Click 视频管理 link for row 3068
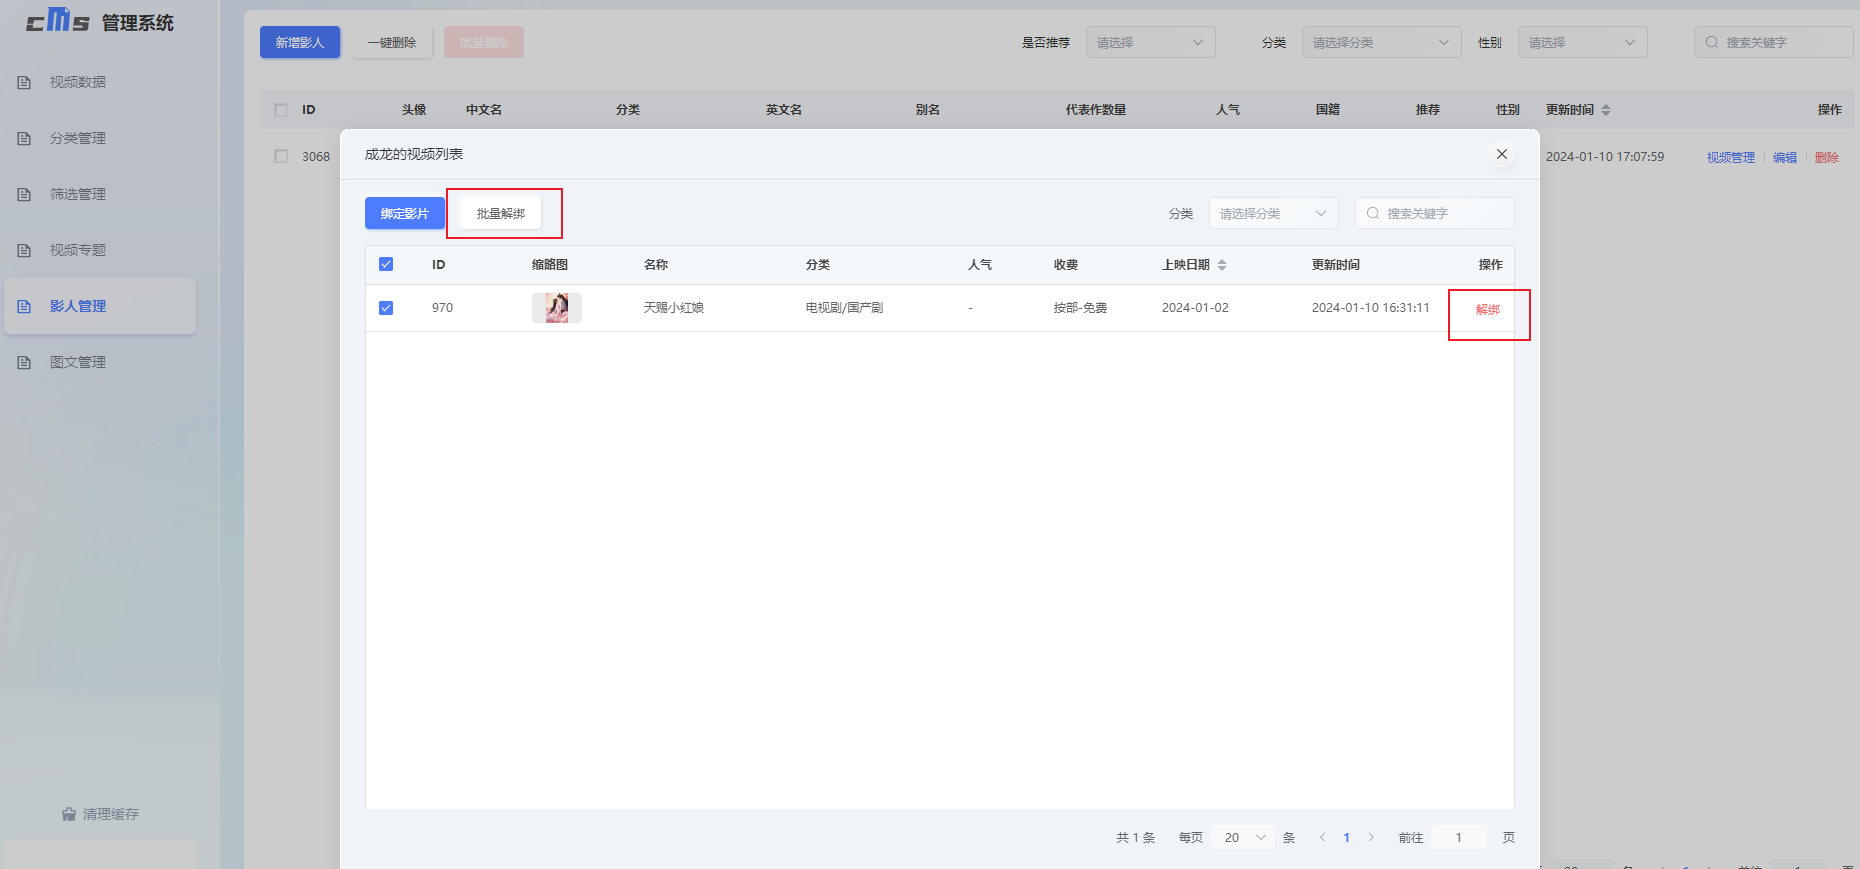 pyautogui.click(x=1731, y=157)
